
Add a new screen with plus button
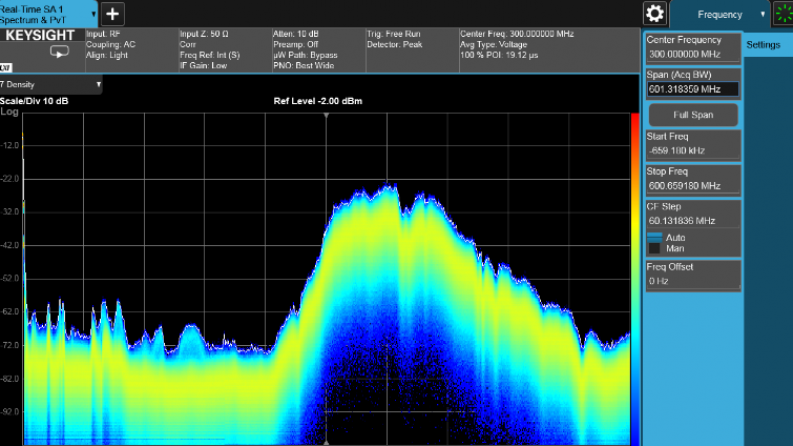click(112, 14)
